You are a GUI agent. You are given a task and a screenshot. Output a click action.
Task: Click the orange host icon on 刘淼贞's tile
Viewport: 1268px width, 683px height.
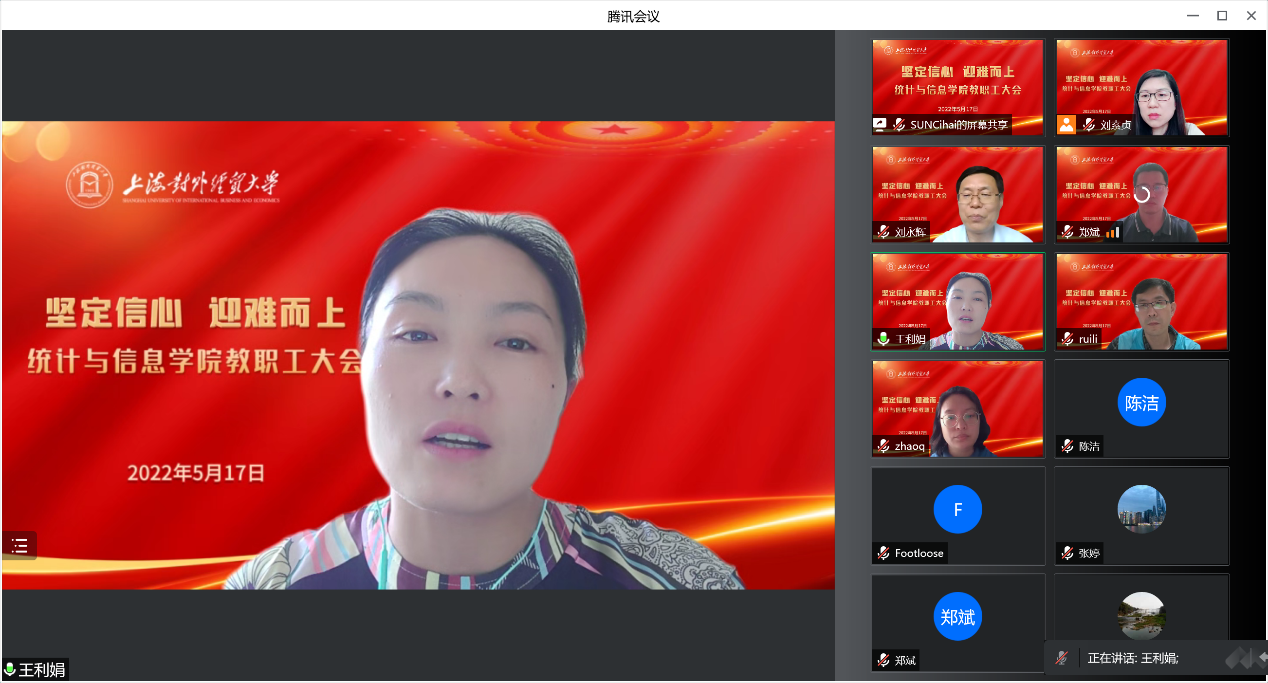point(1067,125)
